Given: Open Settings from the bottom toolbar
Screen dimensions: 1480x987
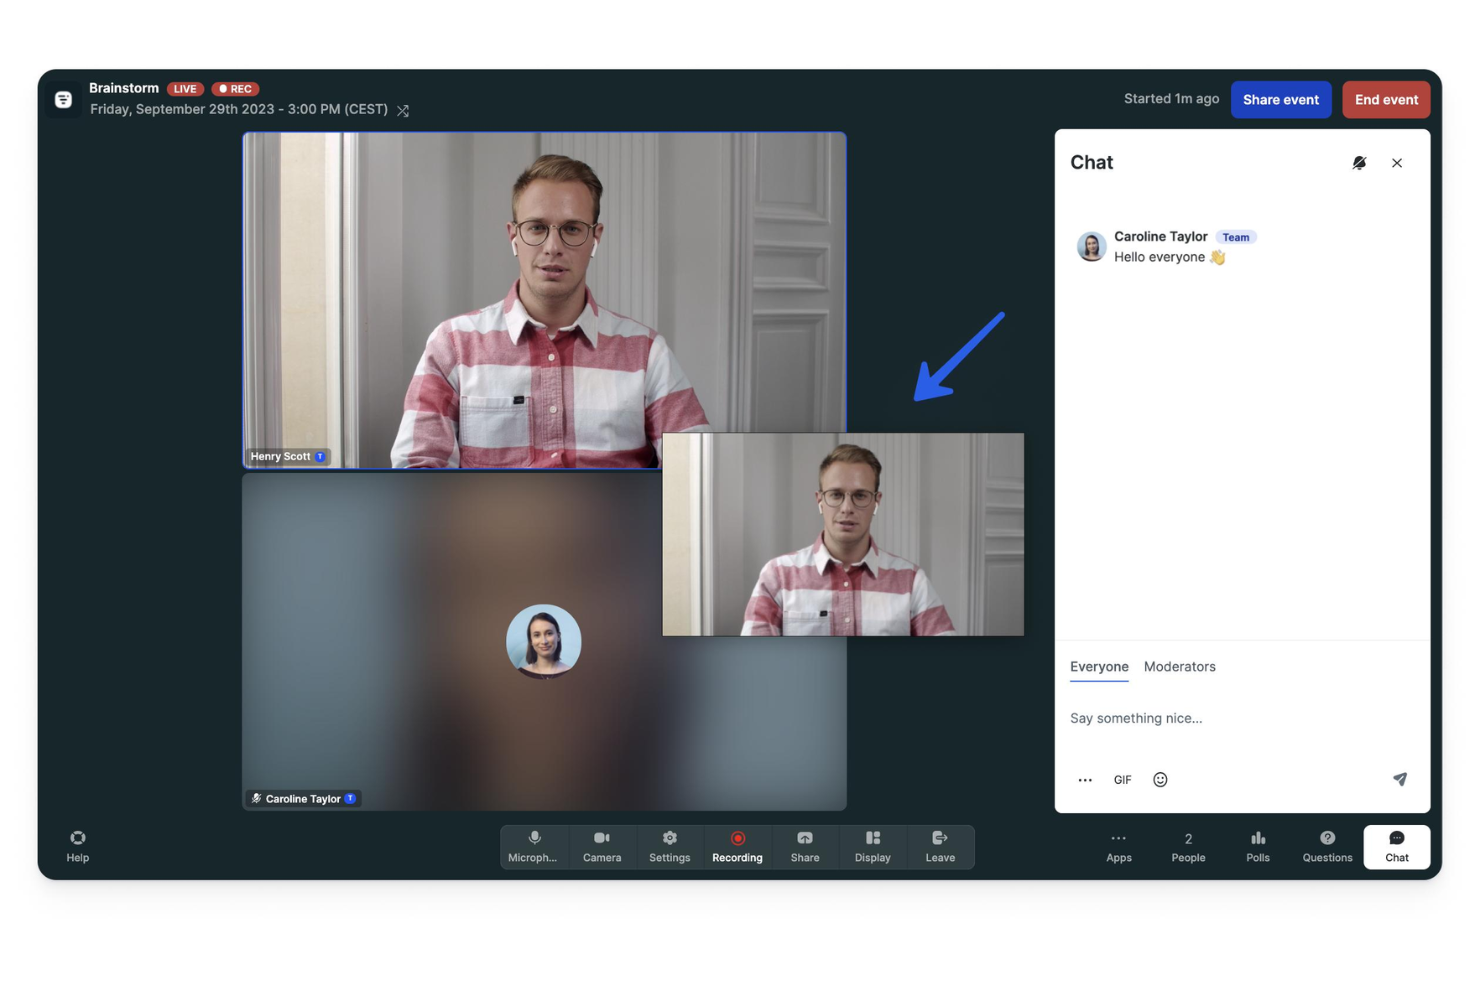Looking at the screenshot, I should pos(669,846).
